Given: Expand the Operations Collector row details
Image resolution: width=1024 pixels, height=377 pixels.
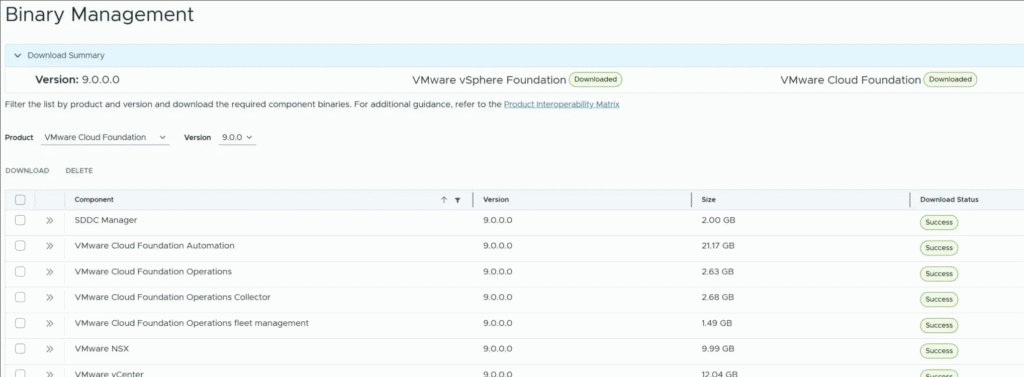Looking at the screenshot, I should (50, 297).
